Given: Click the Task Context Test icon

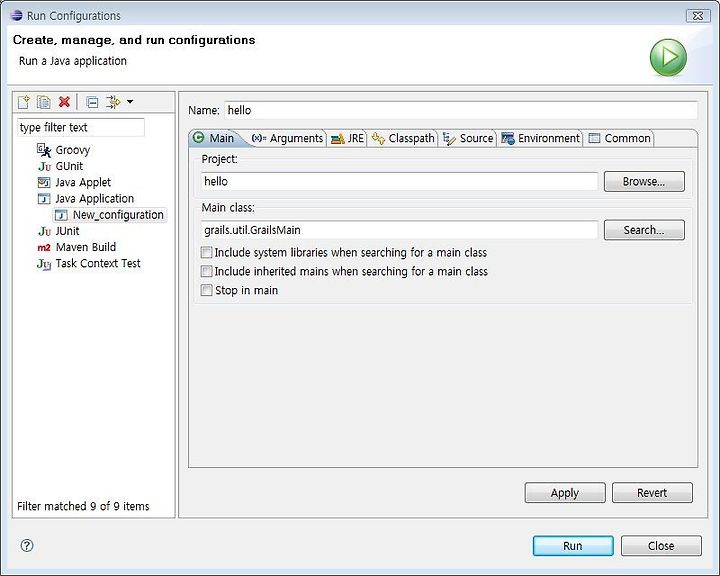Looking at the screenshot, I should click(44, 264).
